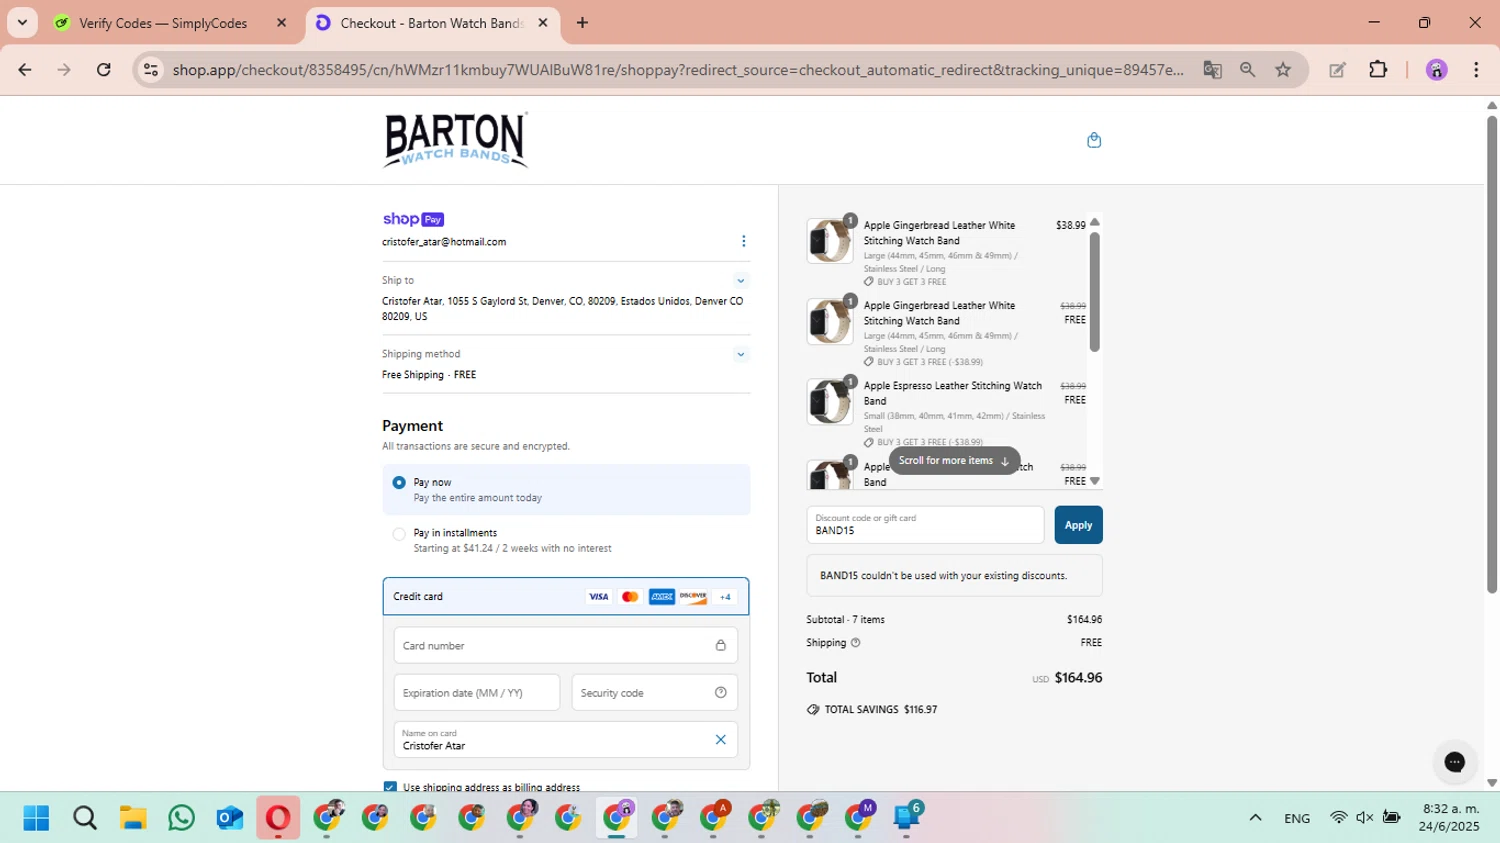The width and height of the screenshot is (1500, 843).
Task: Open the translate page icon
Action: pos(1212,70)
